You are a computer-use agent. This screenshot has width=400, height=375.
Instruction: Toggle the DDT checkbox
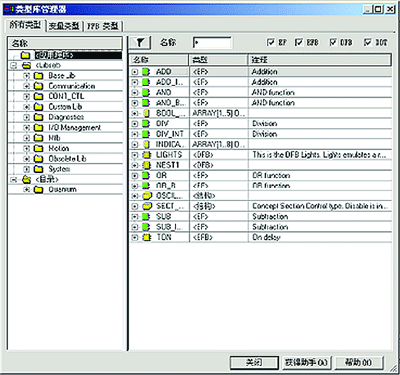tap(367, 42)
